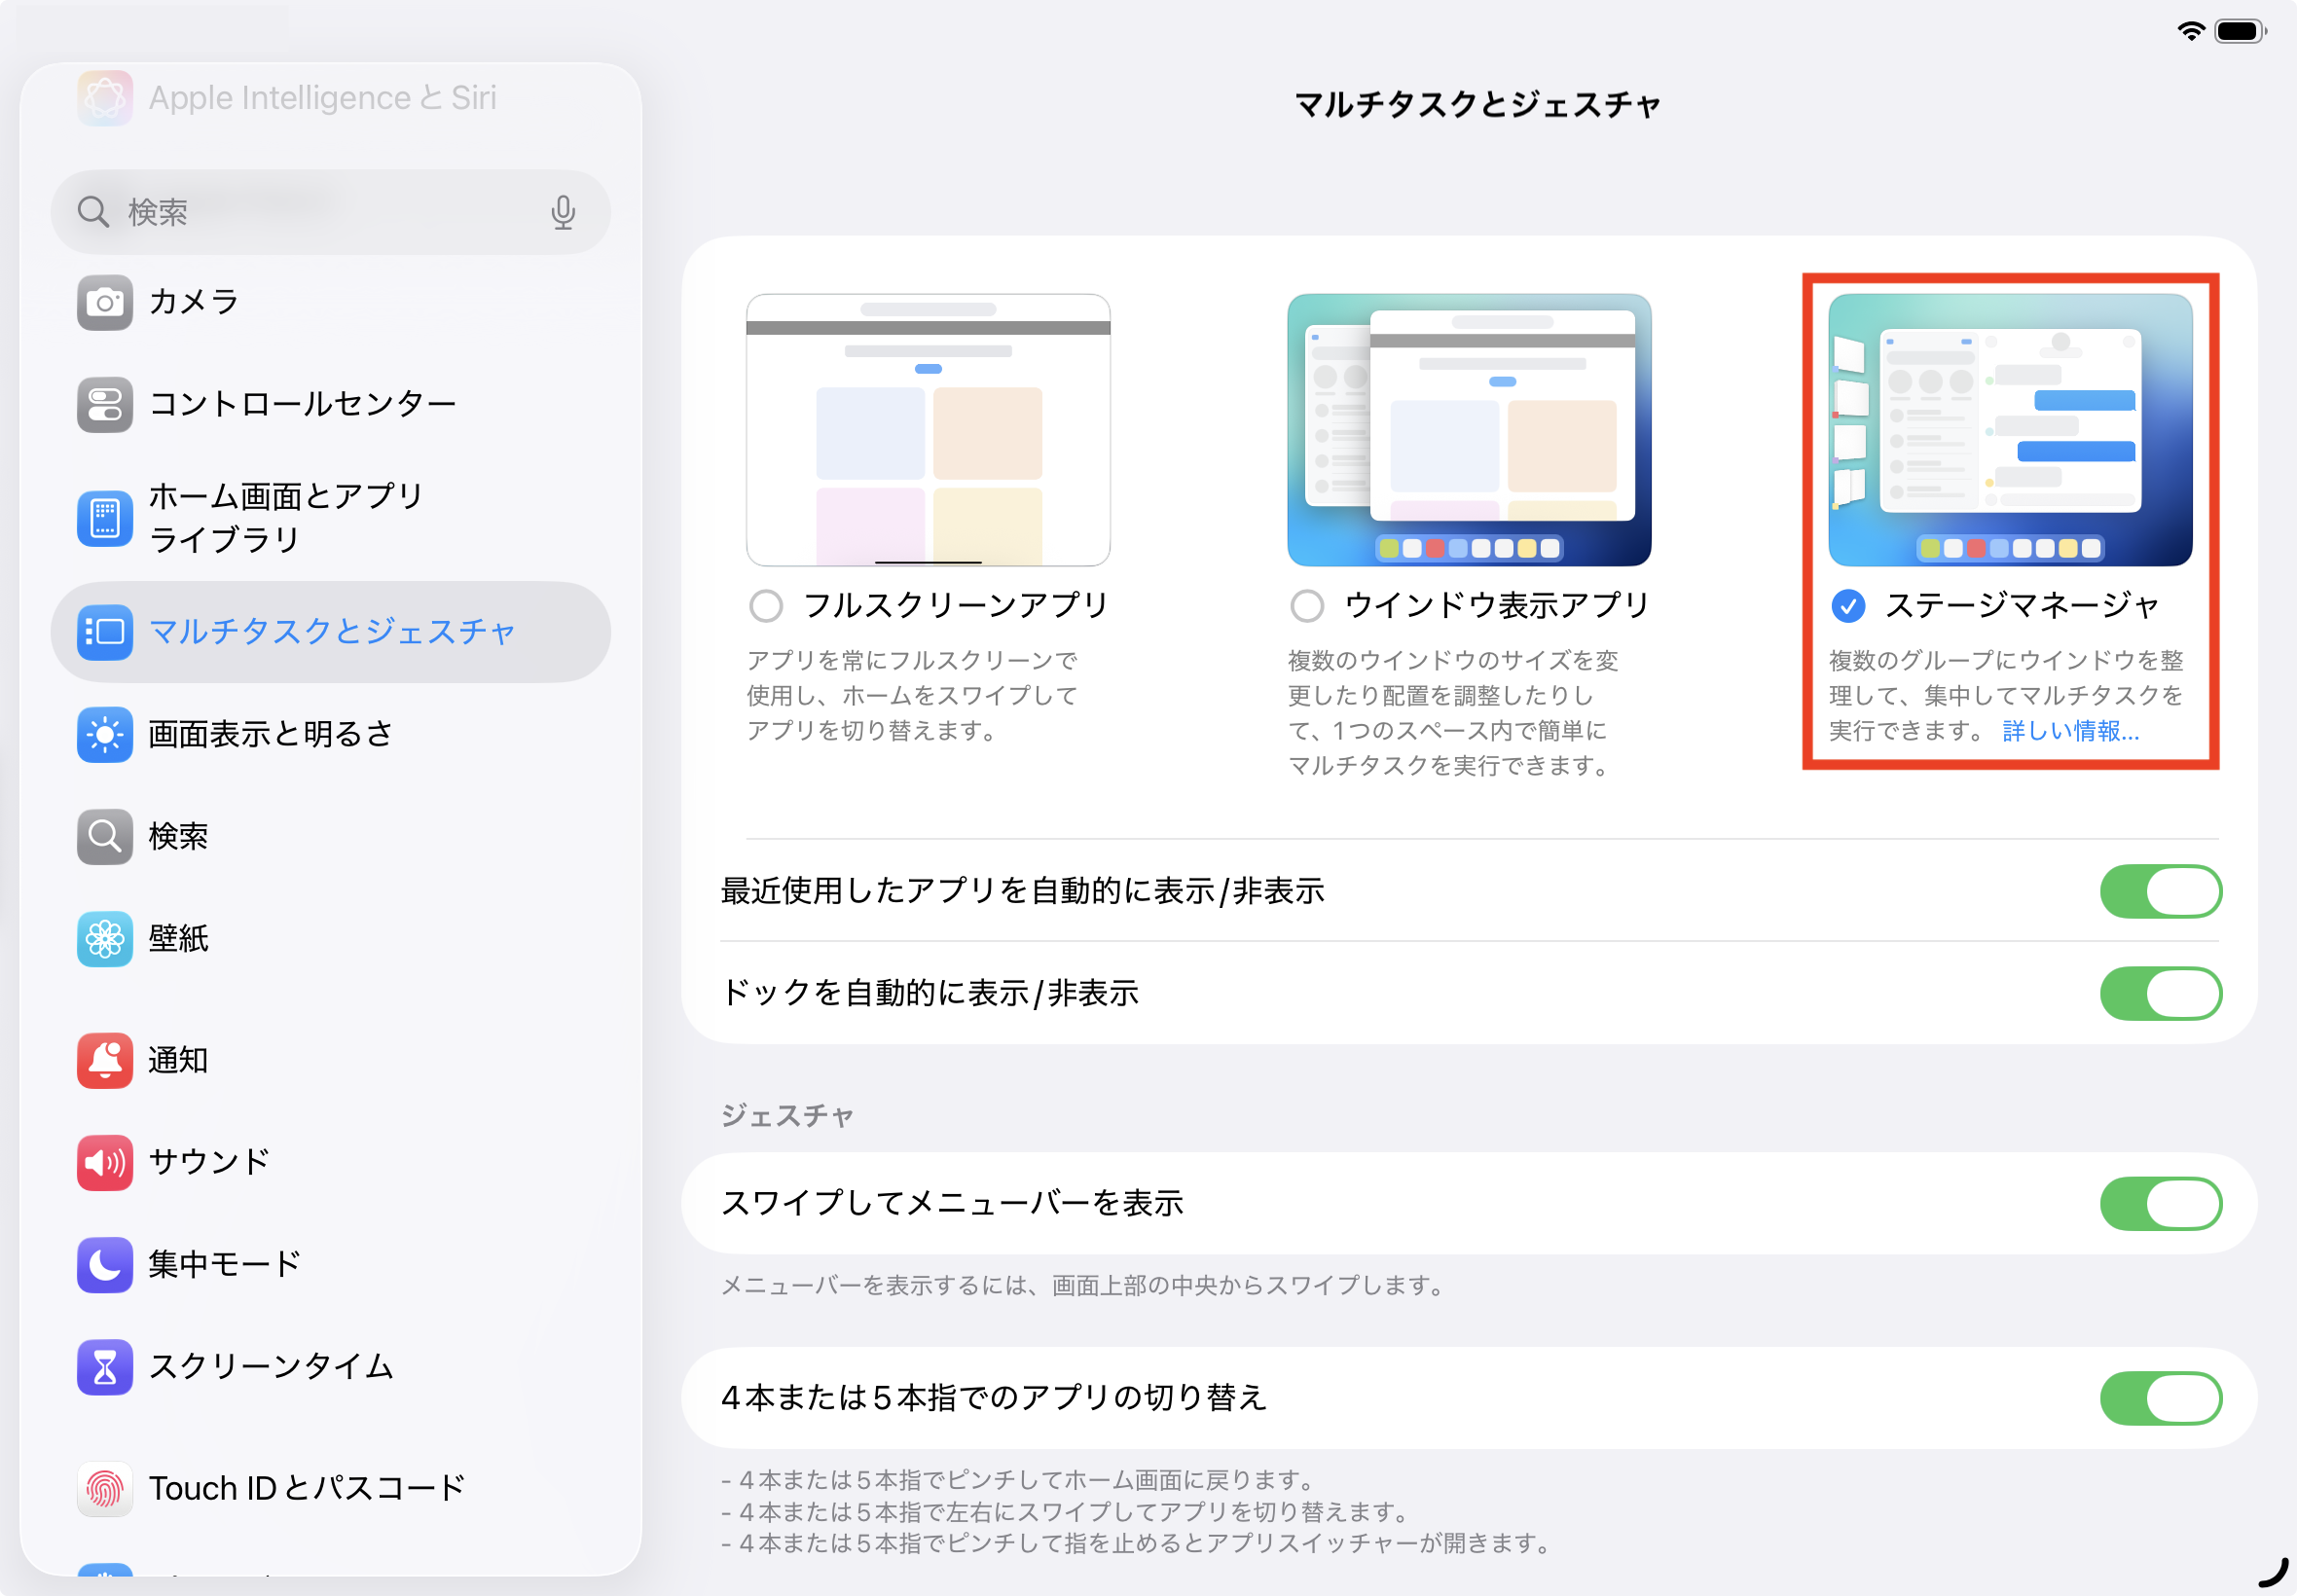
Task: Click the Stage Manager preview thumbnail
Action: tap(2010, 430)
